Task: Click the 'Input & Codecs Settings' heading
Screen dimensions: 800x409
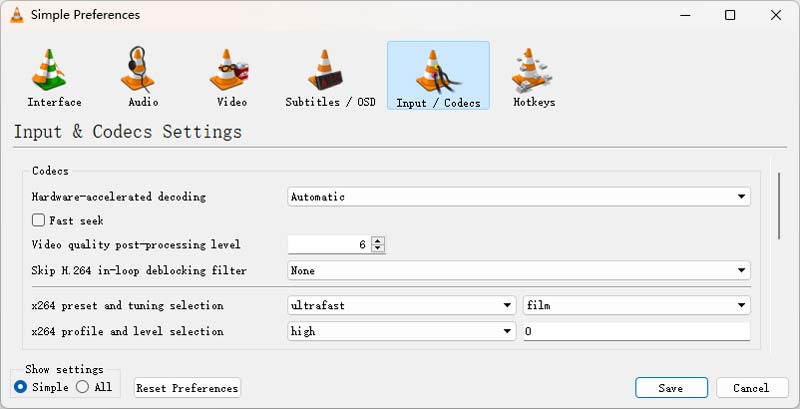Action: tap(128, 132)
